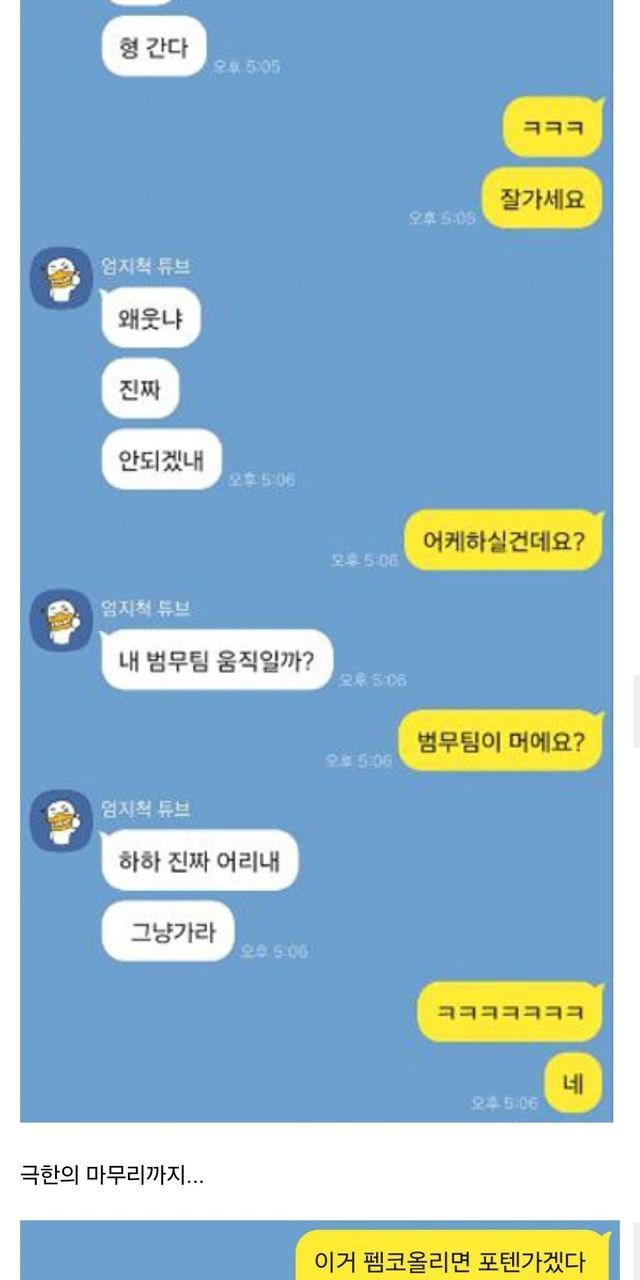Tap the bottom 엄지척 튜브 profile avatar
This screenshot has height=1280, width=640.
pos(61,820)
